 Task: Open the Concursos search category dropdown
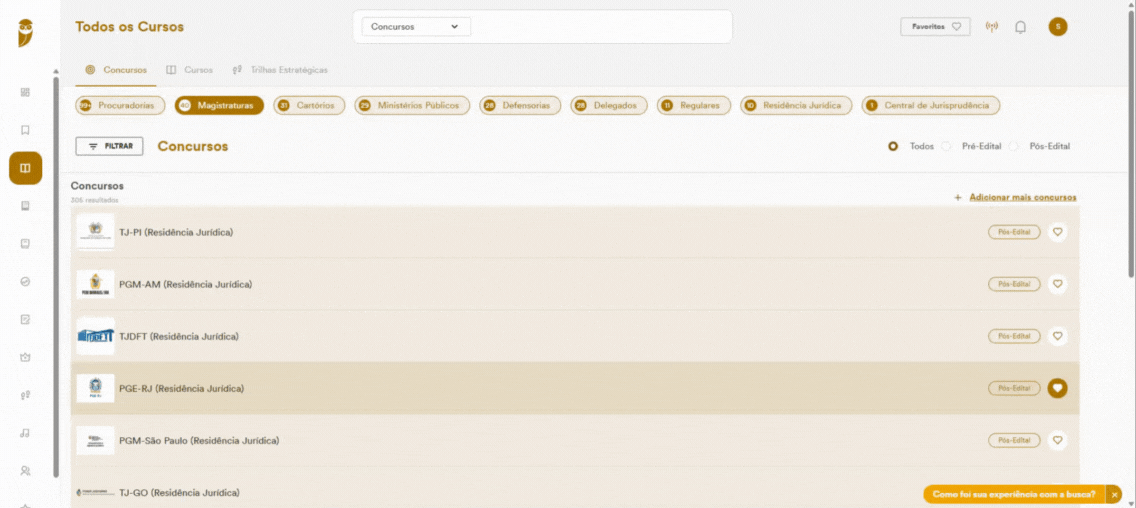[416, 27]
